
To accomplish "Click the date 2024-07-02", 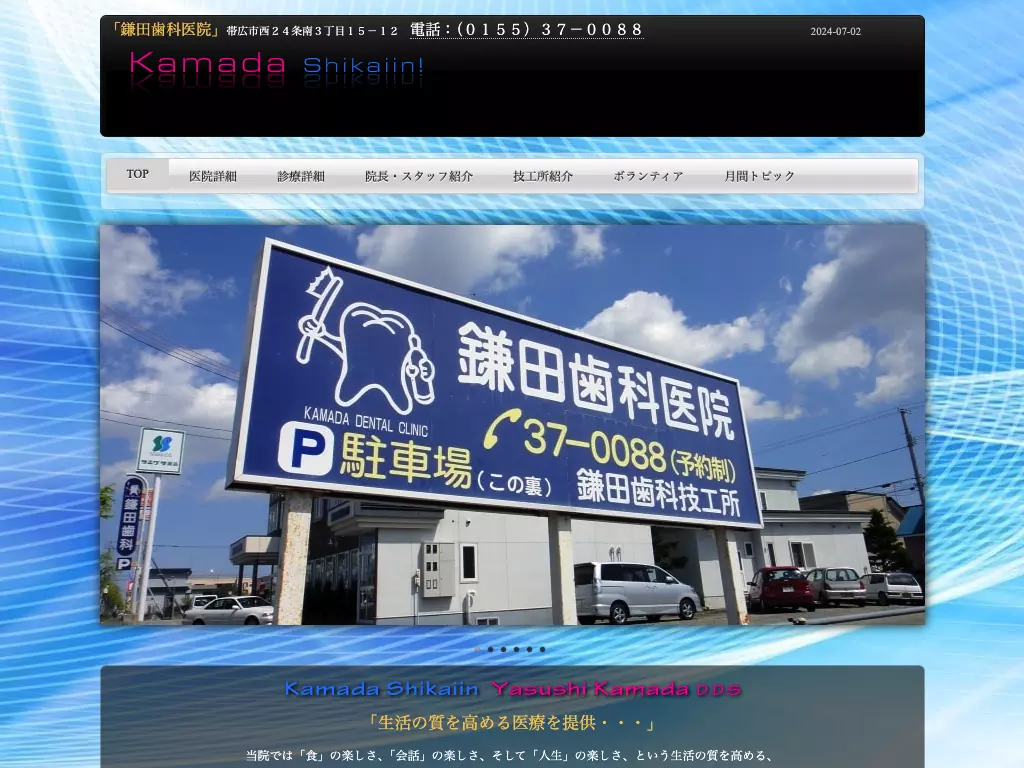I will coord(835,31).
